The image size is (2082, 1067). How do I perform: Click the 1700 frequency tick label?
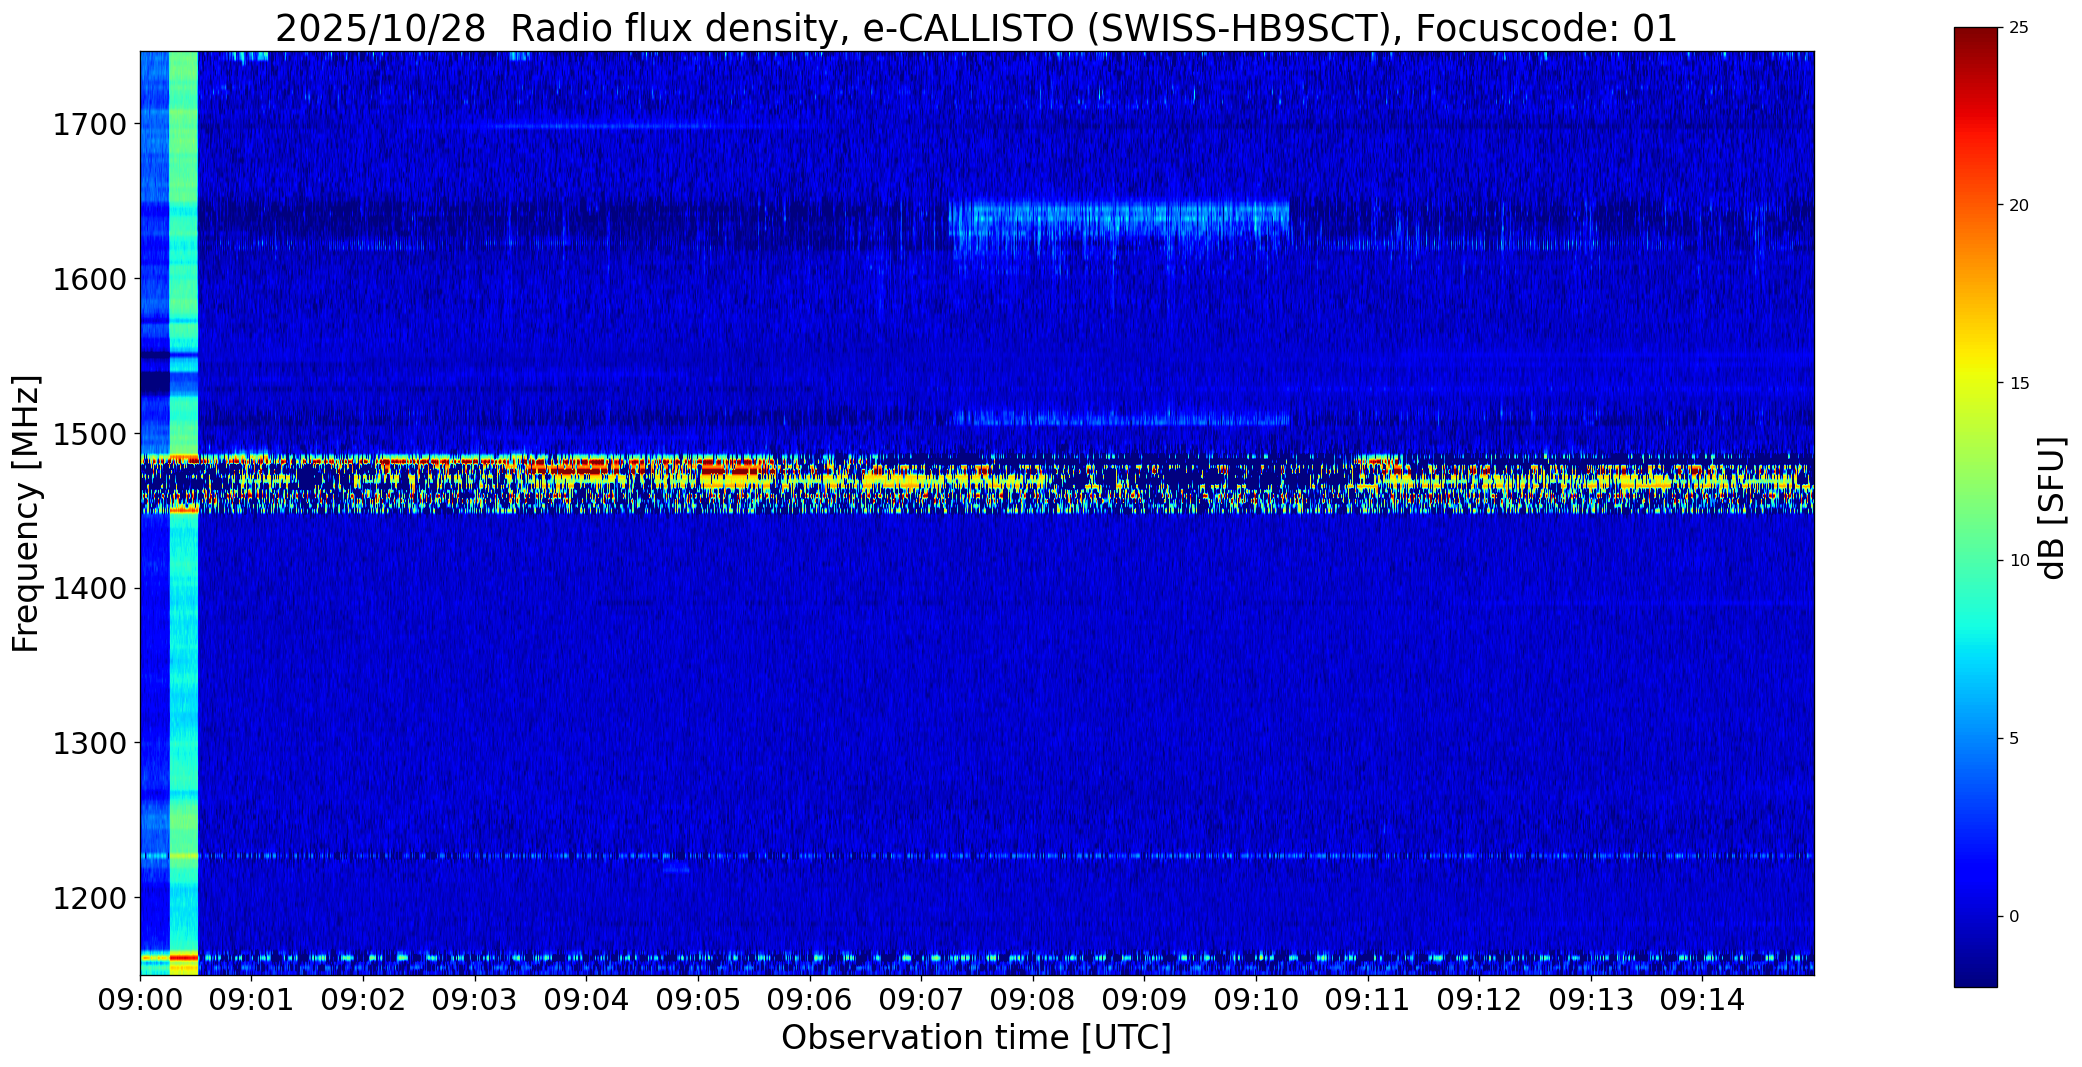tap(89, 125)
